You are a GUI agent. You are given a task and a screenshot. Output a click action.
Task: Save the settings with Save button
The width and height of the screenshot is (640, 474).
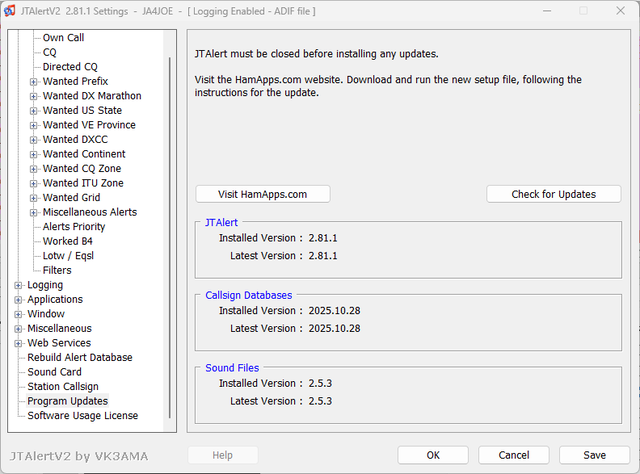tap(594, 455)
